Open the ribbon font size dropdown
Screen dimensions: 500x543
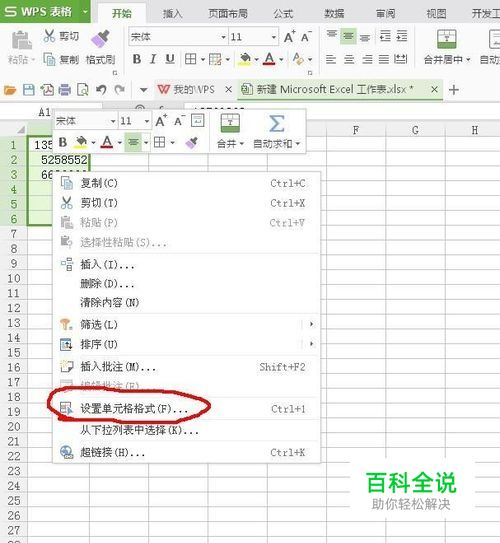pos(274,37)
